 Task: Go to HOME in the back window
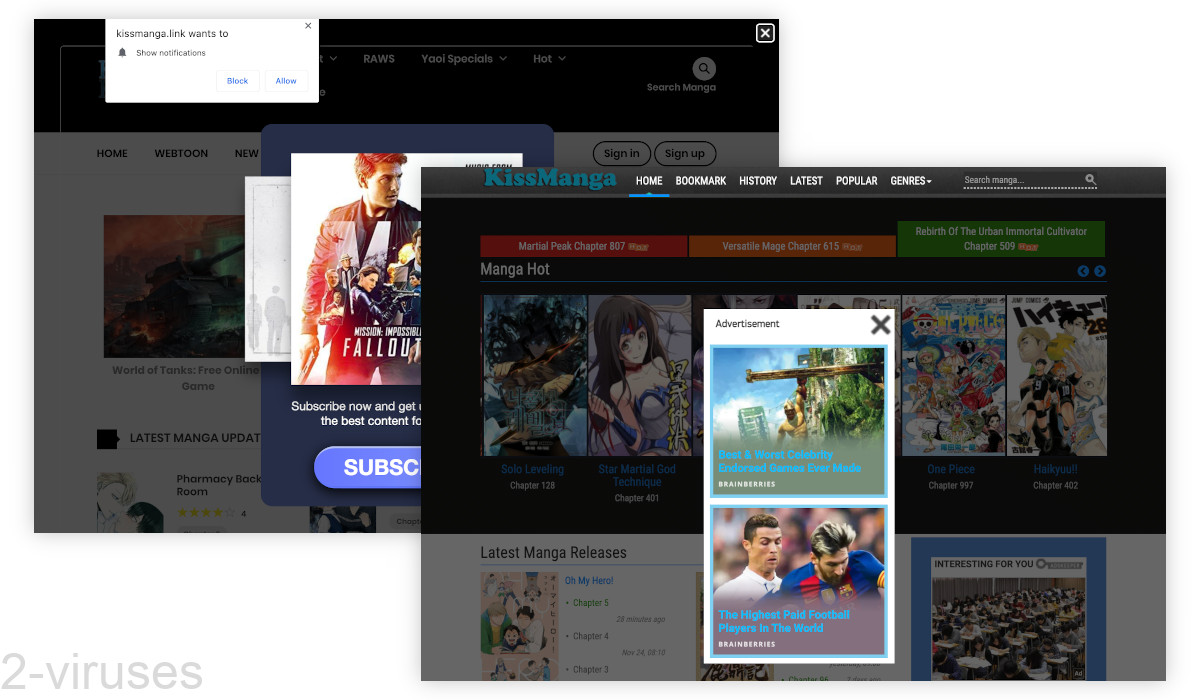tap(112, 154)
